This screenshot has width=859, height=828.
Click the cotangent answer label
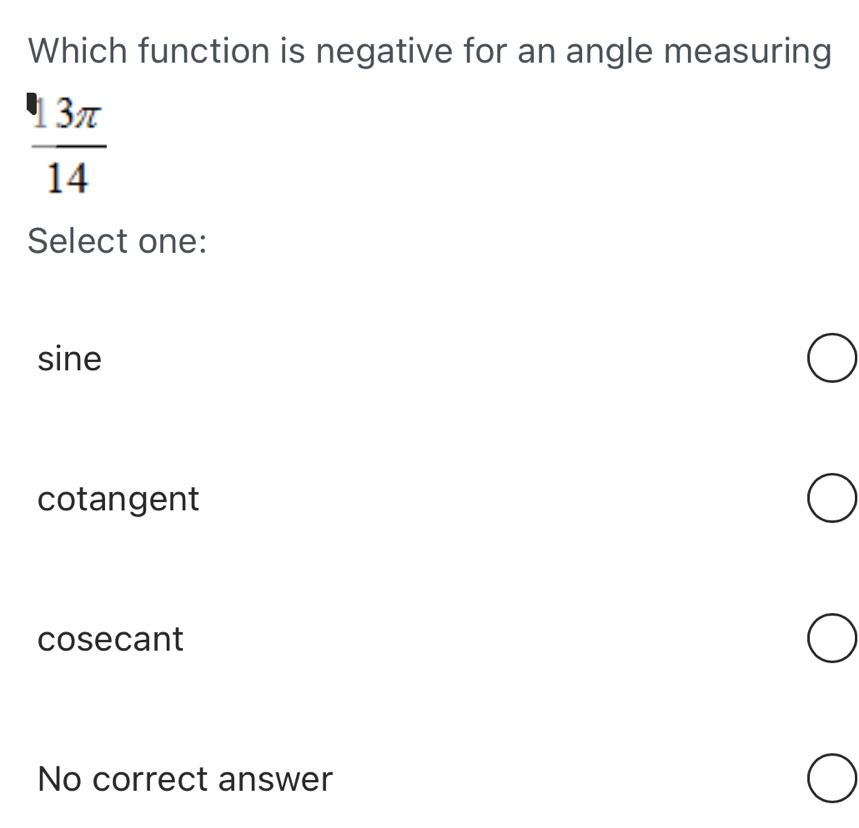[118, 498]
